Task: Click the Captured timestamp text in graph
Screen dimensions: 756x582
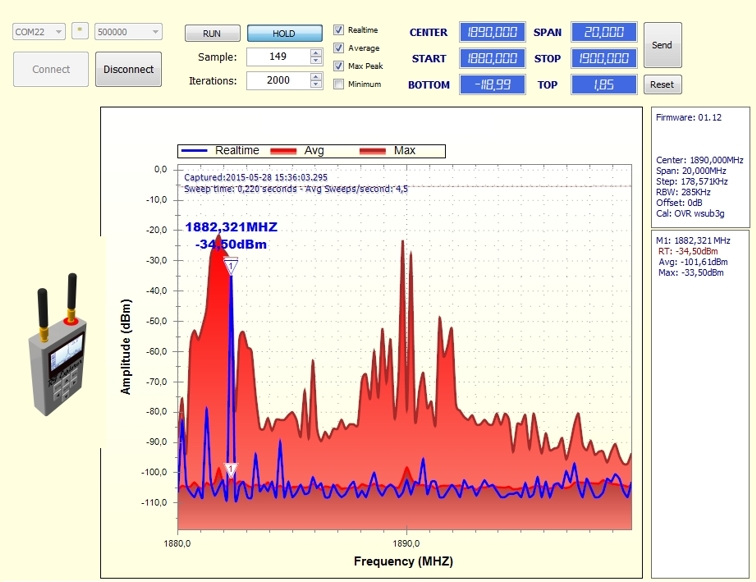Action: (256, 177)
